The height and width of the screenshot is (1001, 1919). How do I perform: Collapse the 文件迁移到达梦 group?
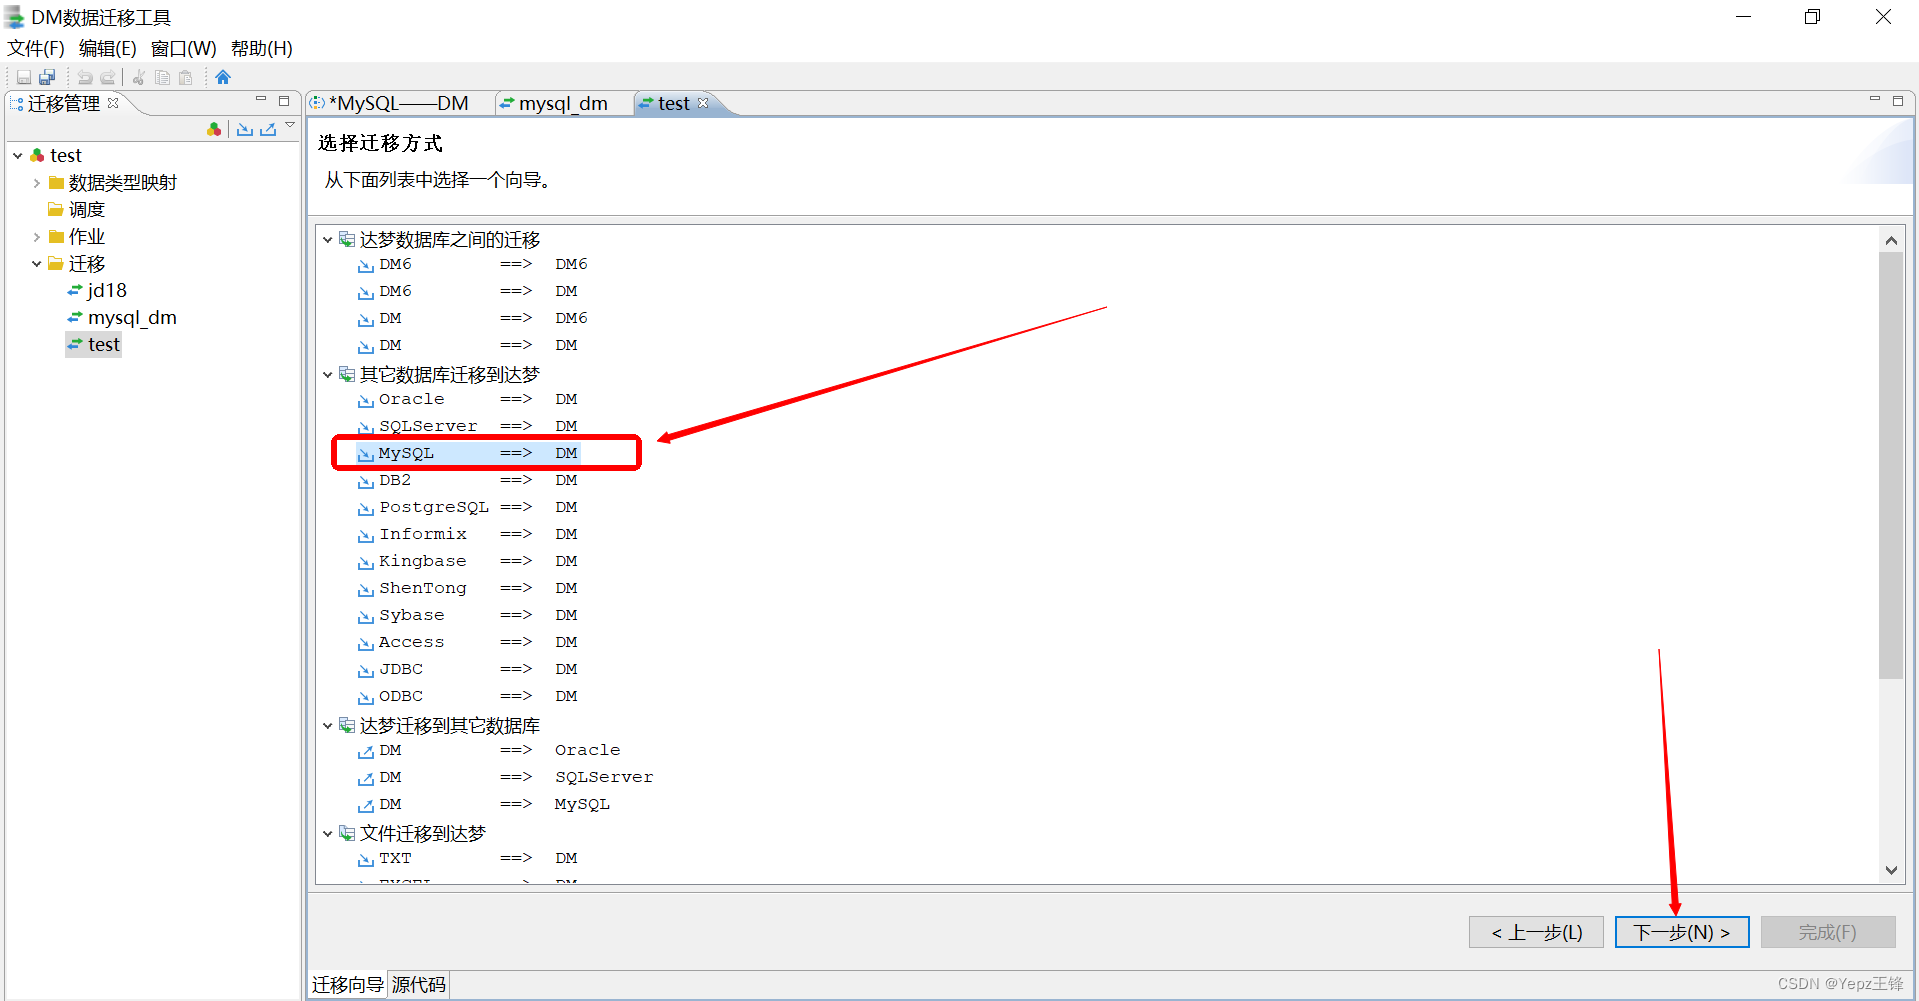pos(327,834)
